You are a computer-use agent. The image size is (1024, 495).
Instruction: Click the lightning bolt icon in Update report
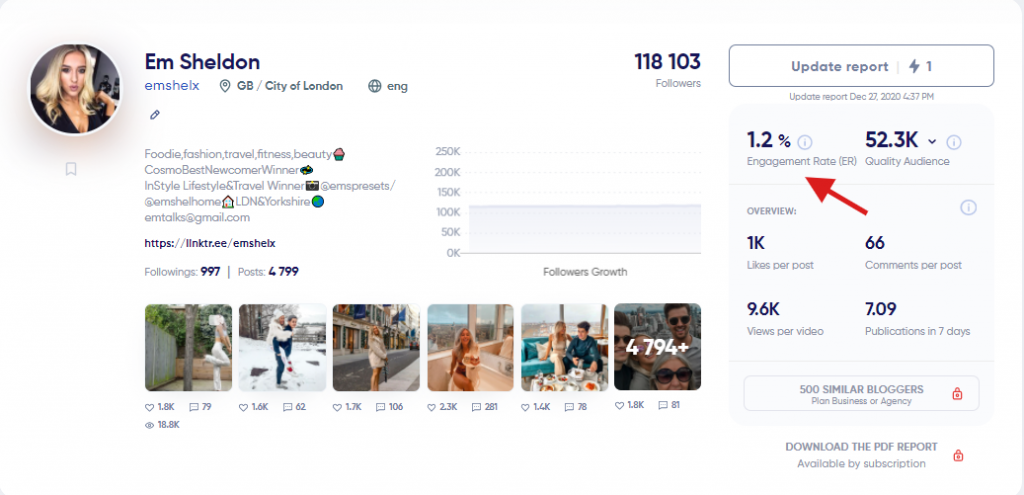[914, 66]
